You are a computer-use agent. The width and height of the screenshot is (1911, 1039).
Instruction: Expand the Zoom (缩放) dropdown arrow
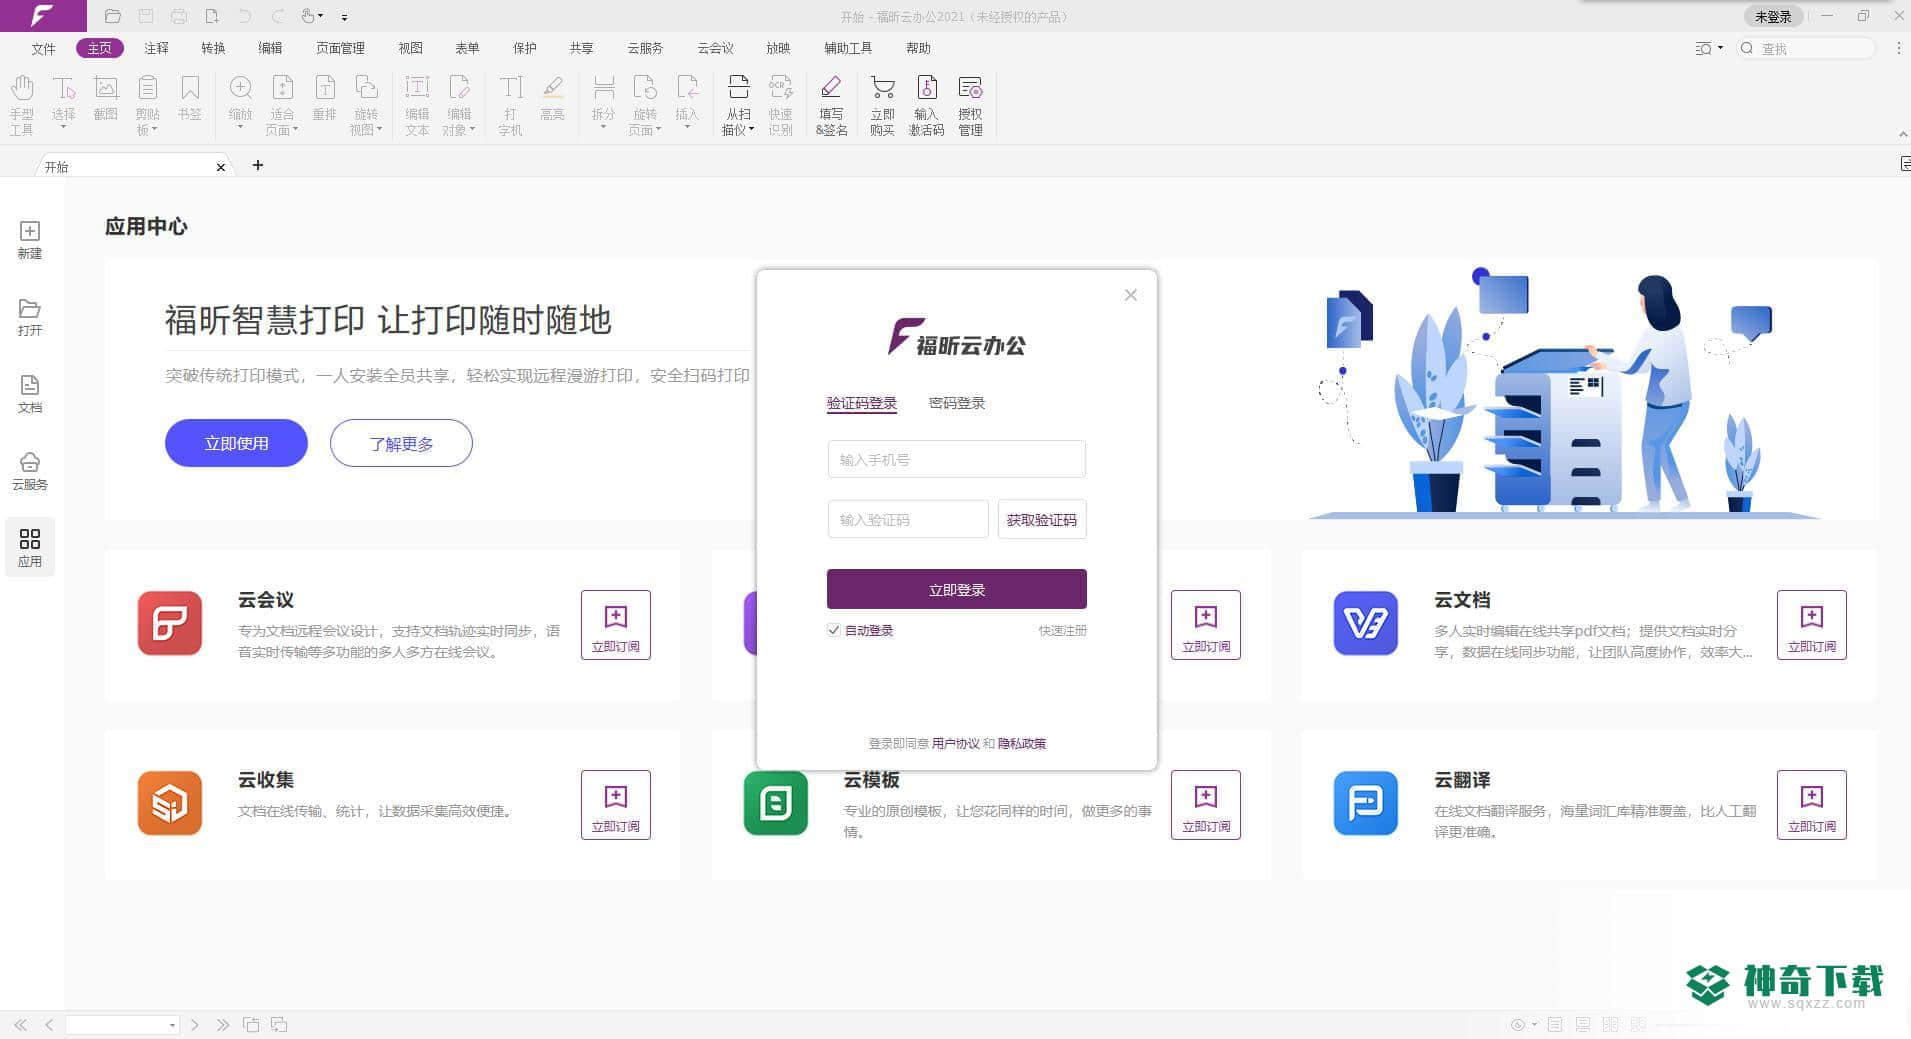click(x=240, y=128)
